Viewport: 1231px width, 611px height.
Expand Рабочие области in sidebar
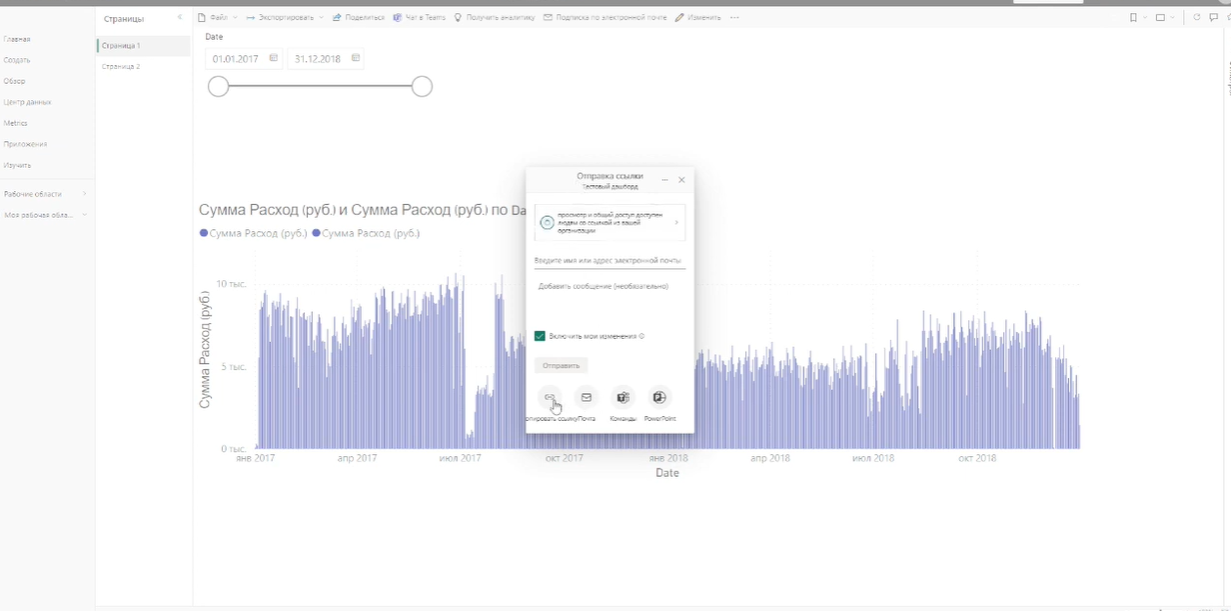pyautogui.click(x=84, y=193)
